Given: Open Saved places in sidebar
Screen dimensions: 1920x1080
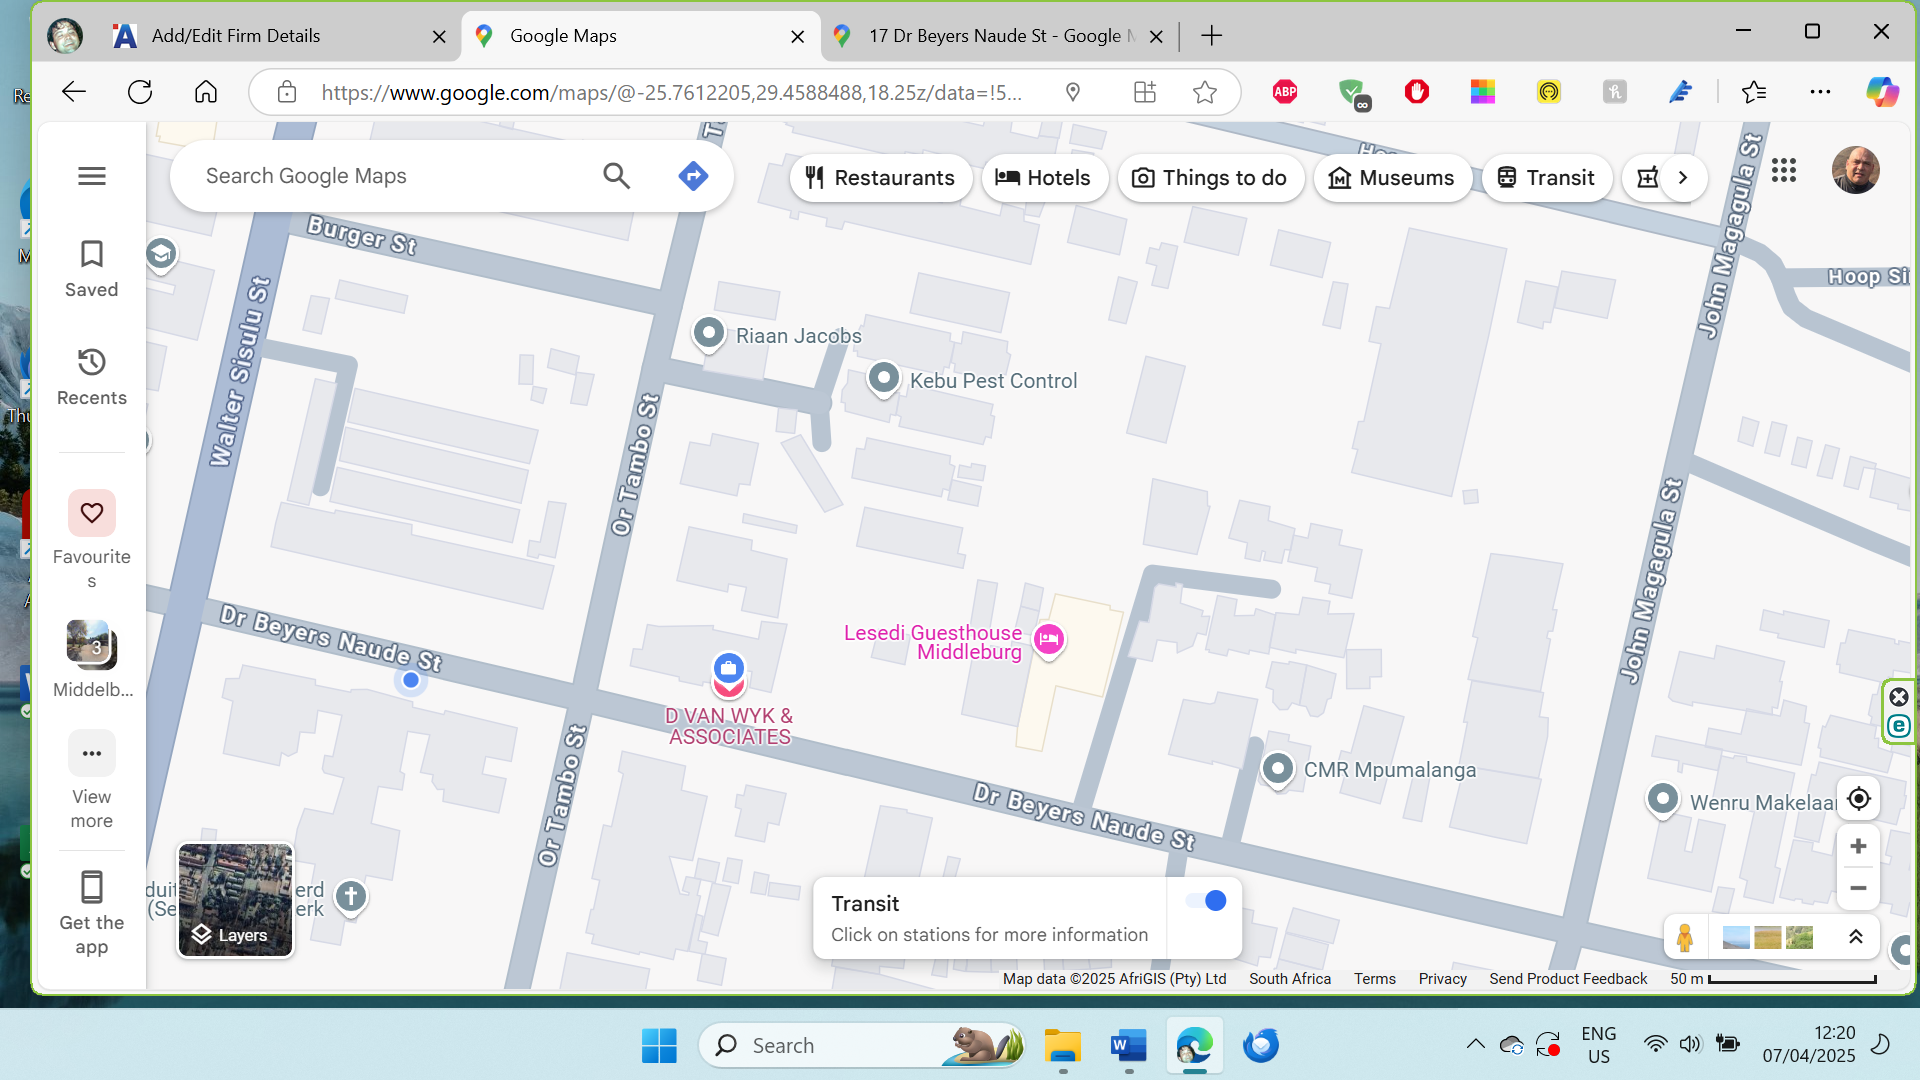Looking at the screenshot, I should point(91,268).
